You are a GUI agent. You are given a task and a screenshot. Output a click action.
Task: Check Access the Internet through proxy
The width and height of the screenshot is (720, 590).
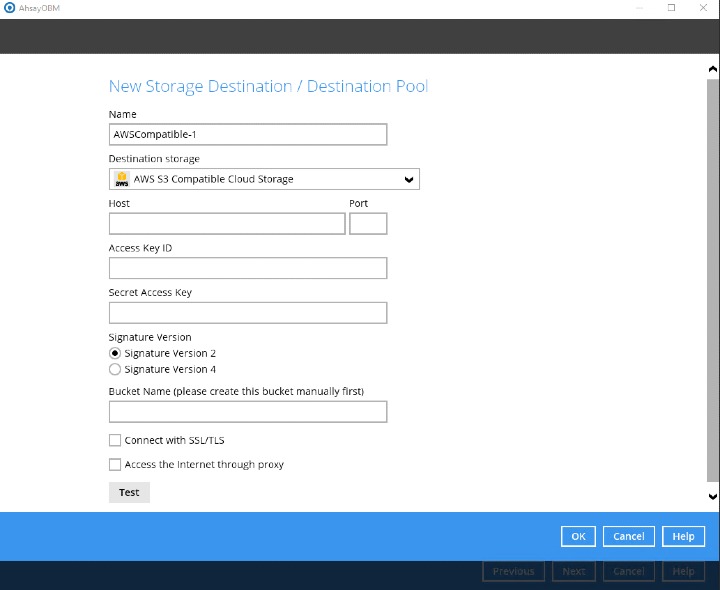(115, 464)
